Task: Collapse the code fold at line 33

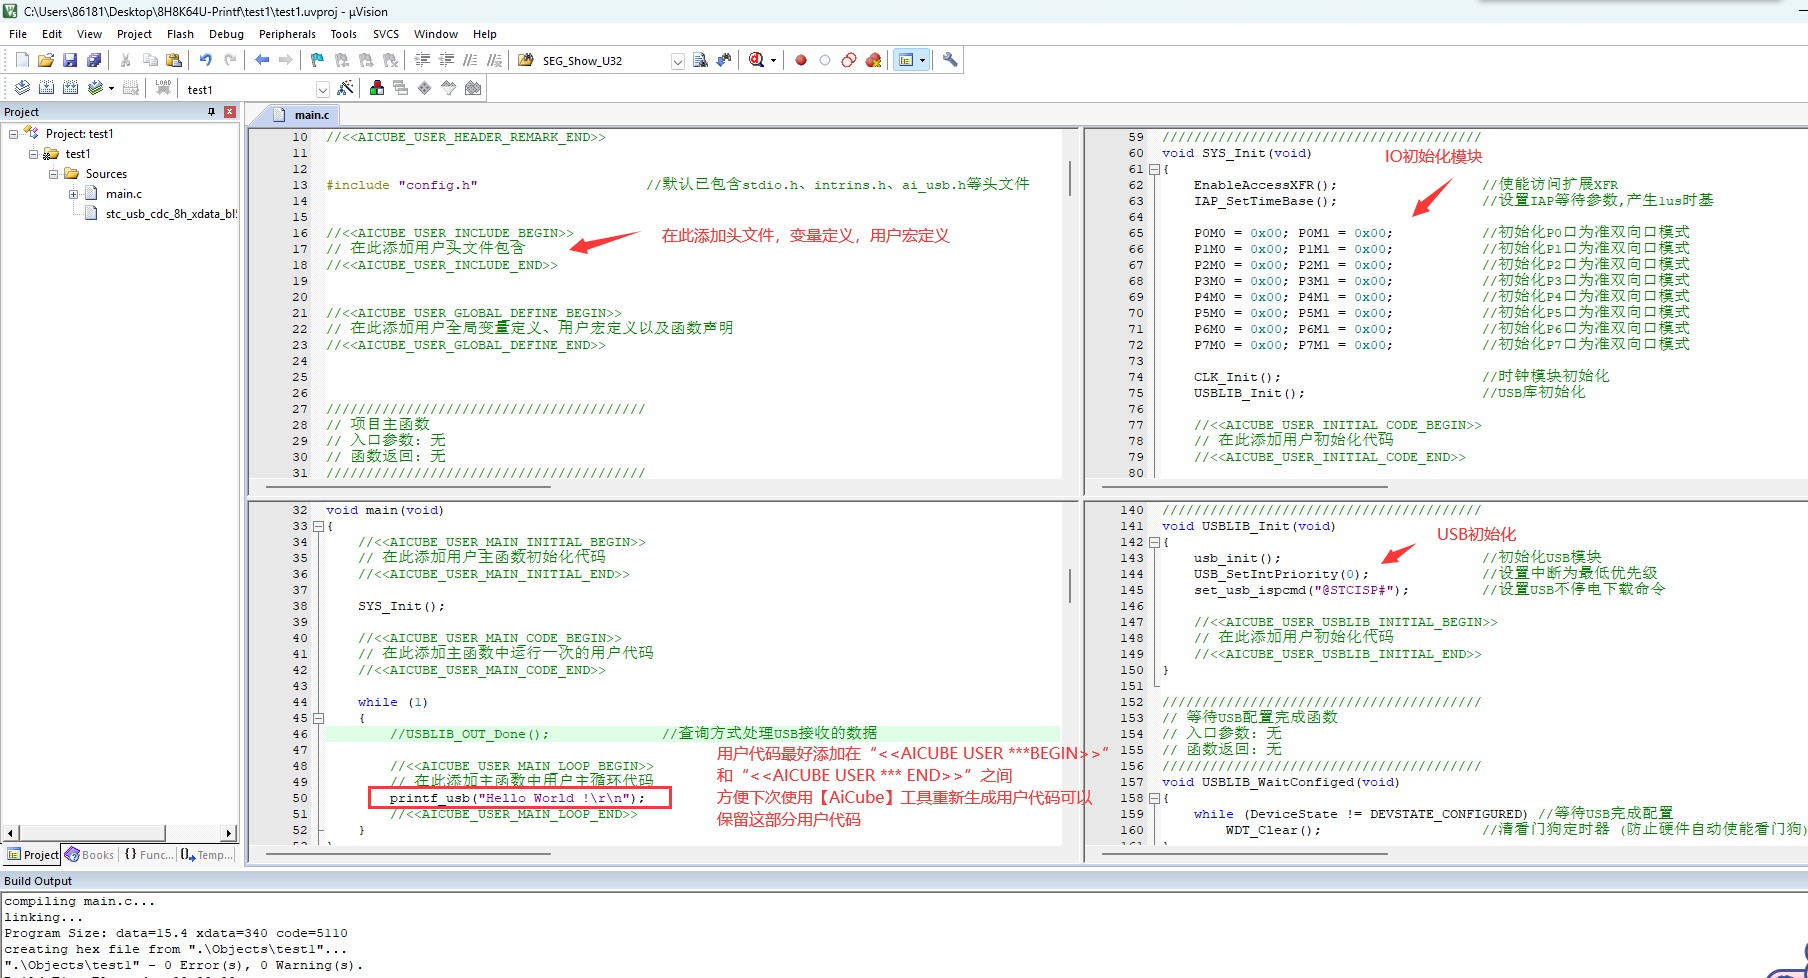Action: pos(318,526)
